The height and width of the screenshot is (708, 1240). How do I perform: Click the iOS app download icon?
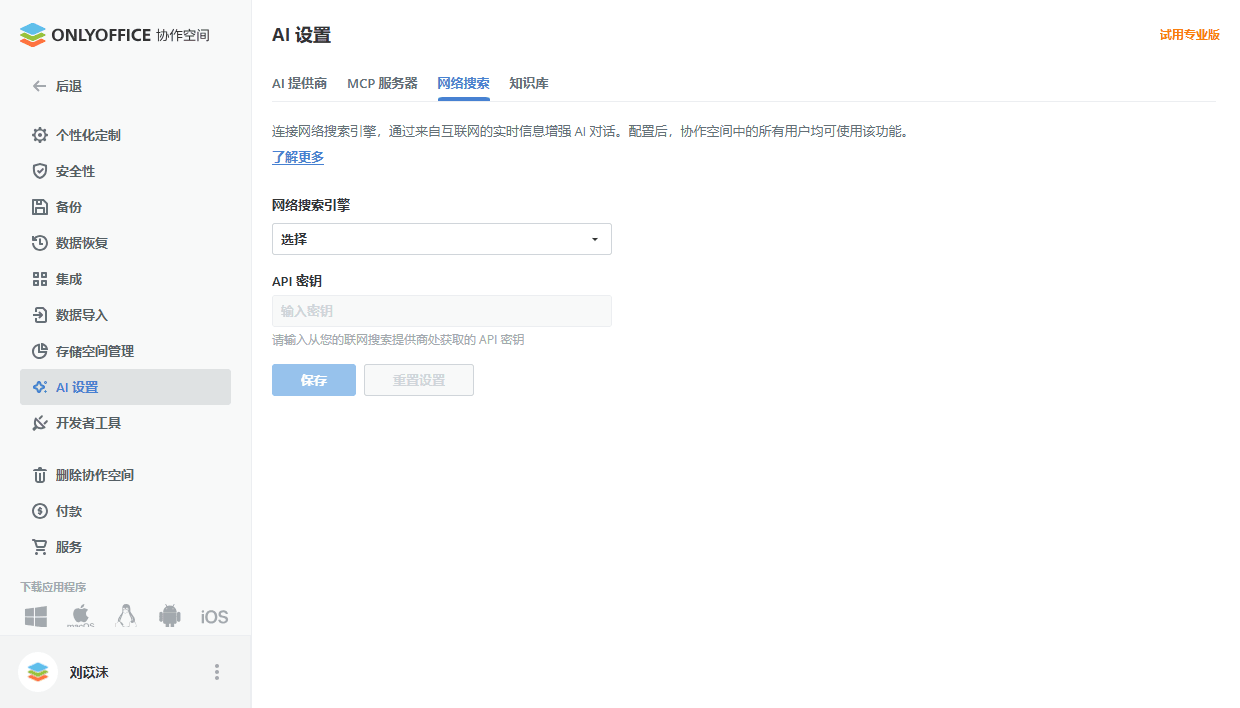[x=213, y=616]
